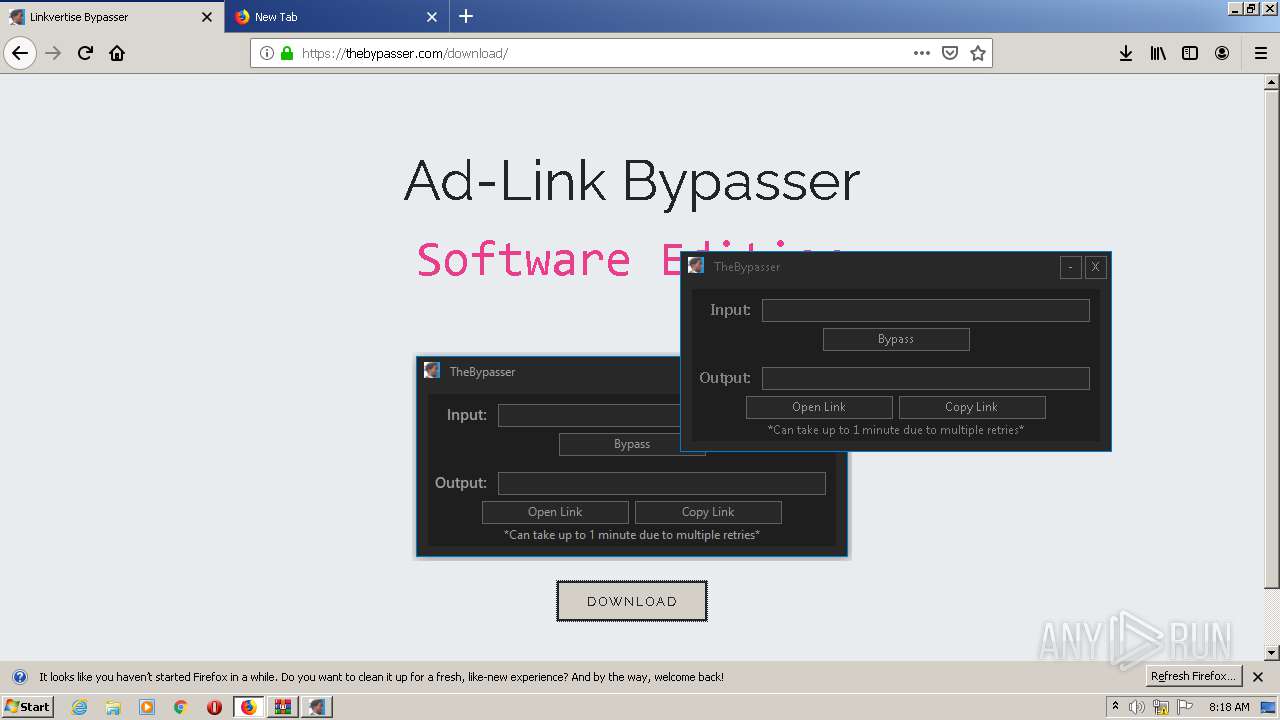1280x720 pixels.
Task: Open the page actions three-dot menu
Action: coord(922,53)
